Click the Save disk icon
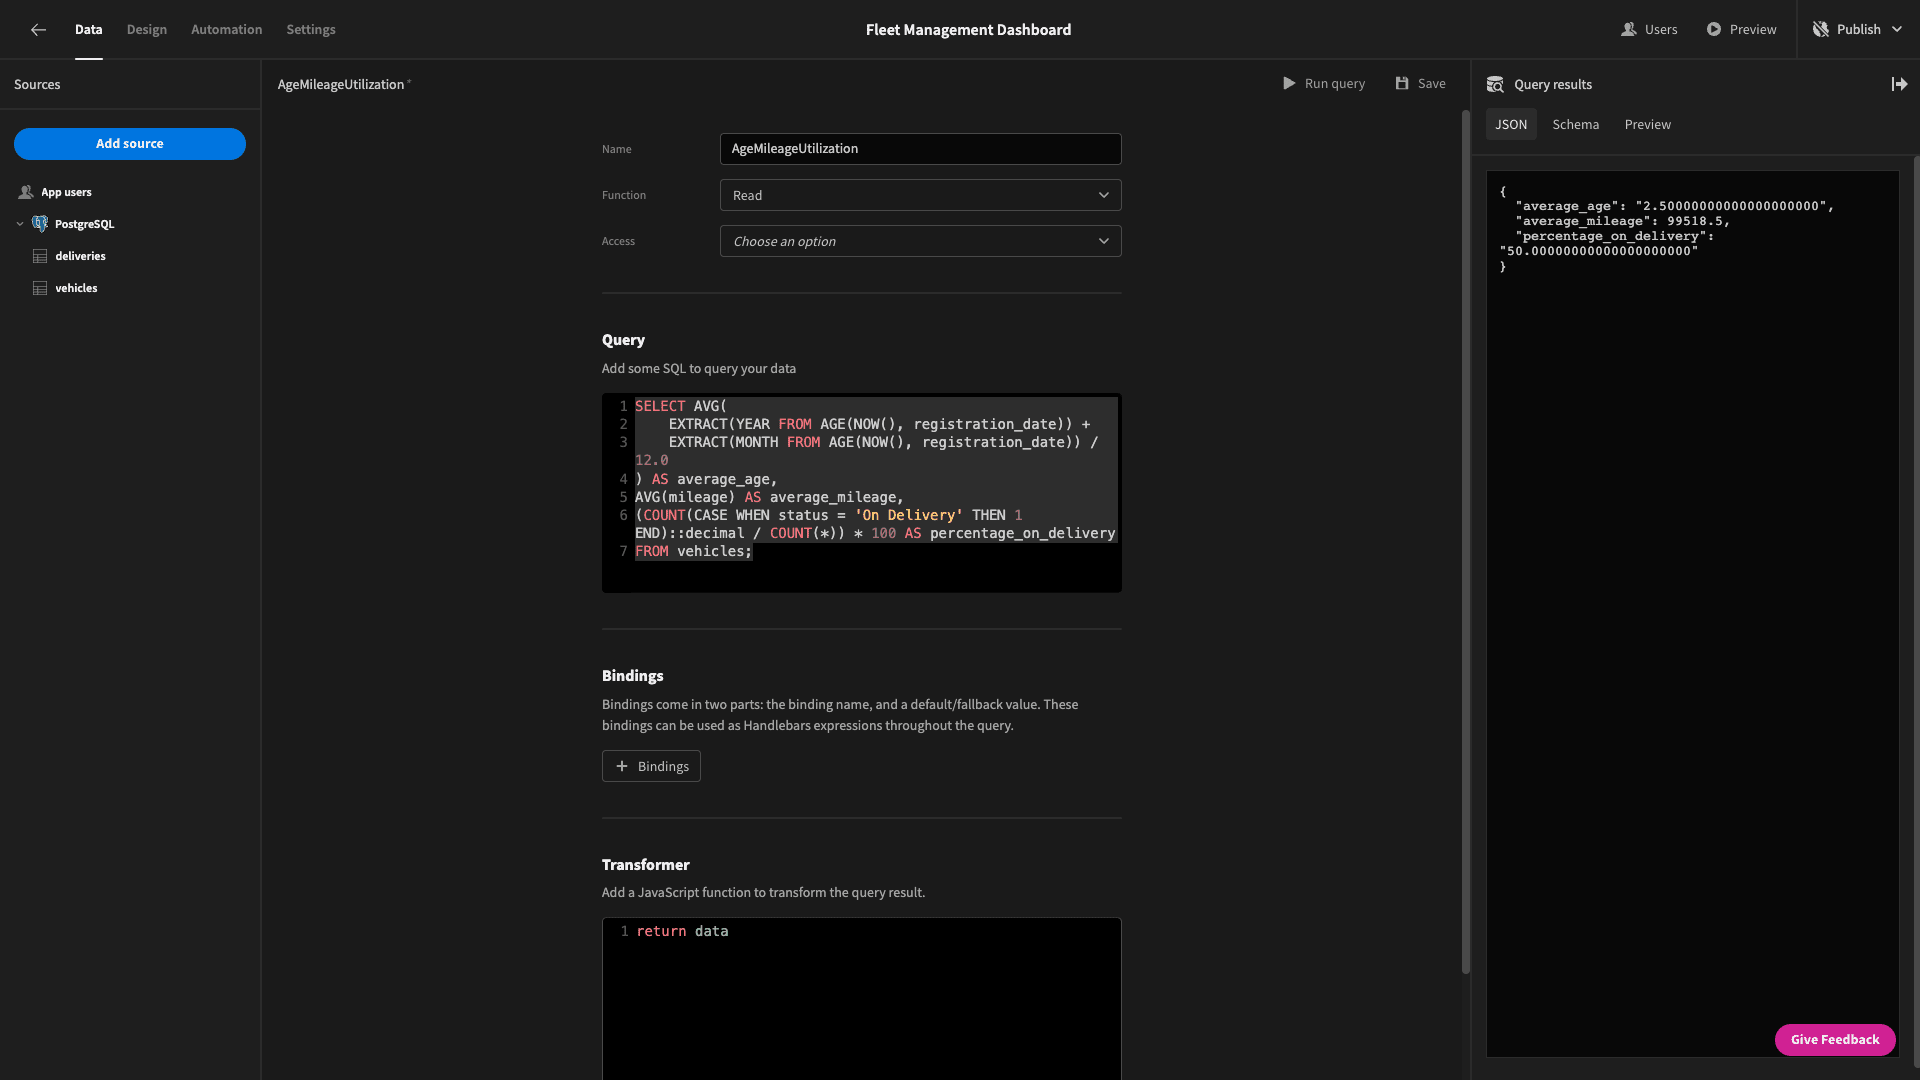The height and width of the screenshot is (1080, 1920). 1402,84
